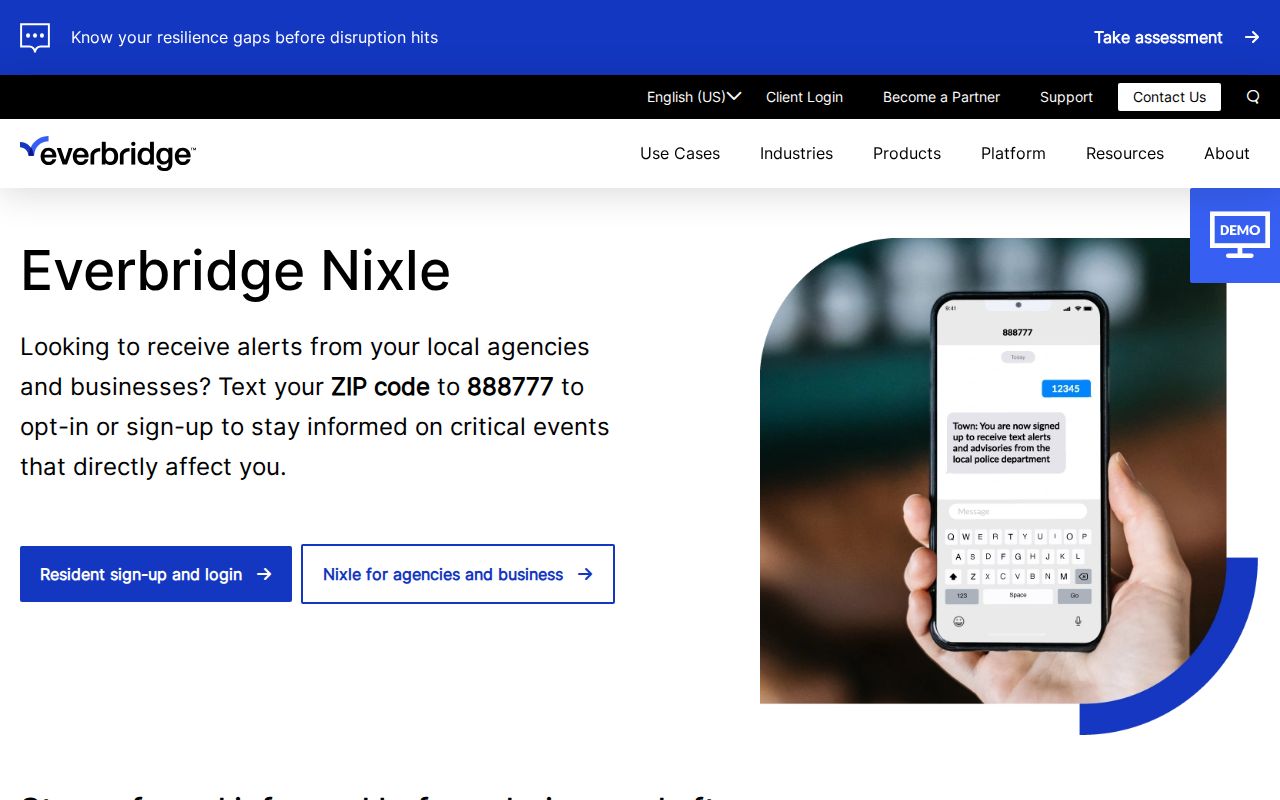1280x800 pixels.
Task: Open the Use Cases menu
Action: click(x=680, y=153)
